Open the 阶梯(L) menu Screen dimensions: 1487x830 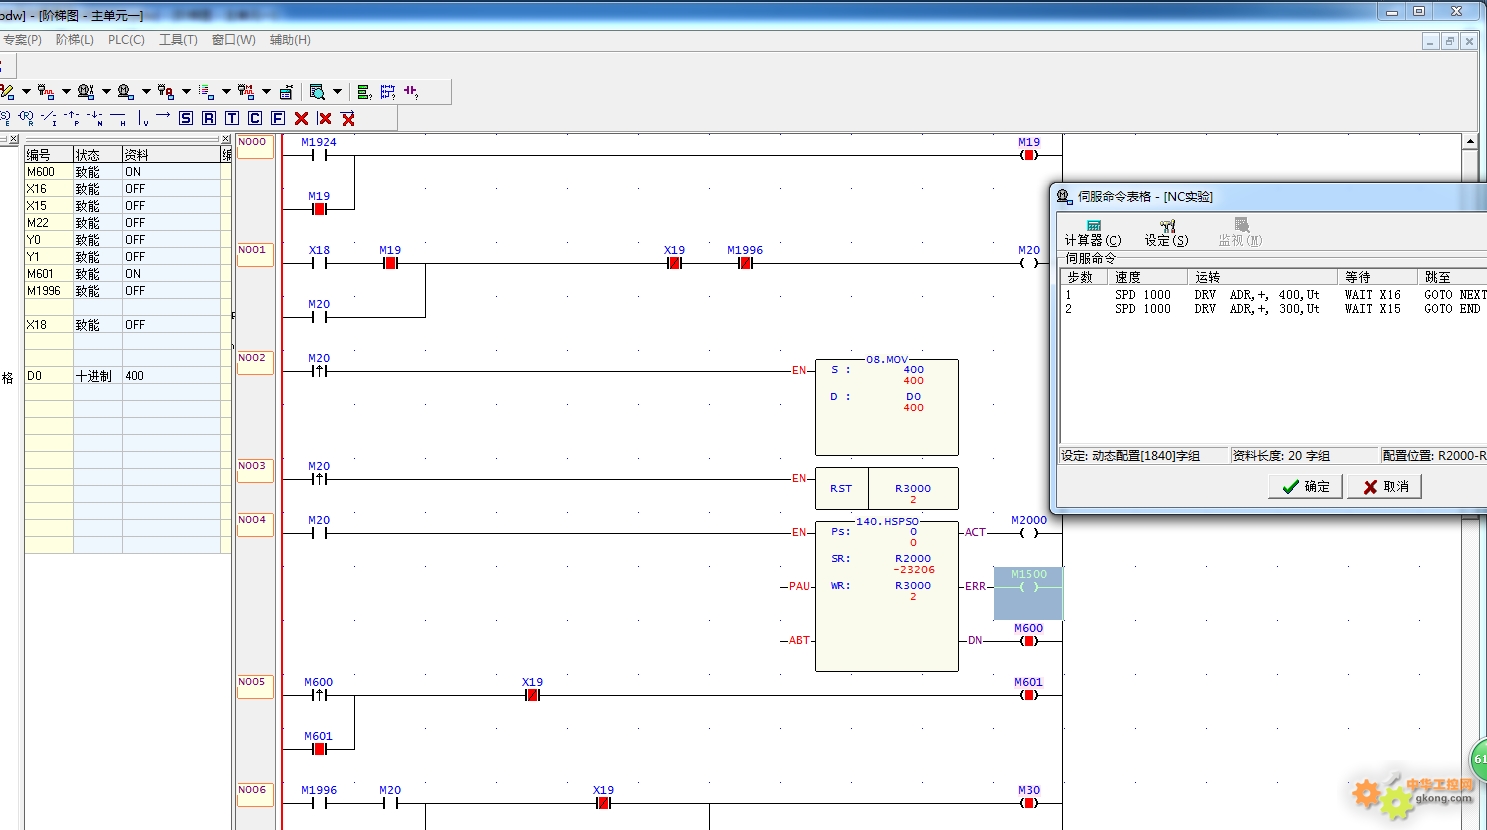[x=75, y=40]
